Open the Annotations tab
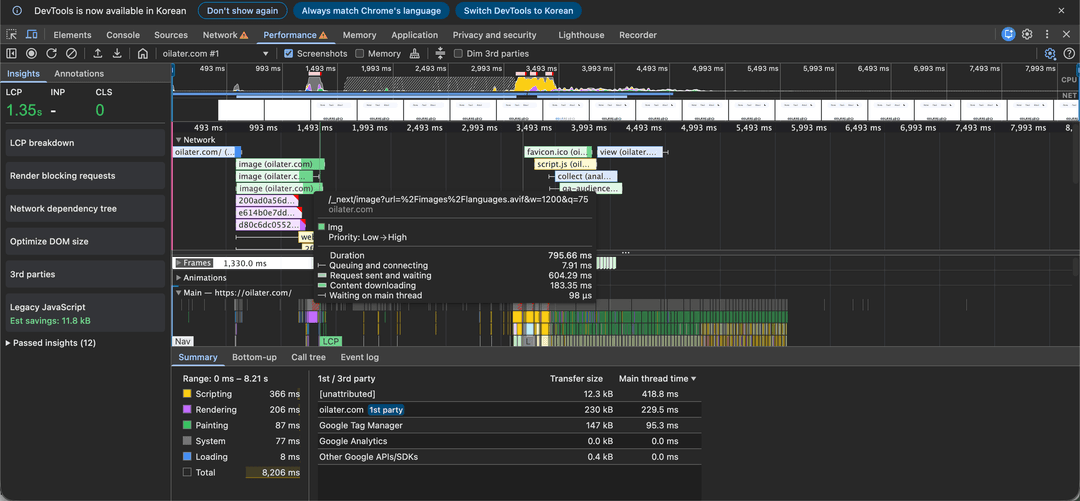 pyautogui.click(x=79, y=73)
